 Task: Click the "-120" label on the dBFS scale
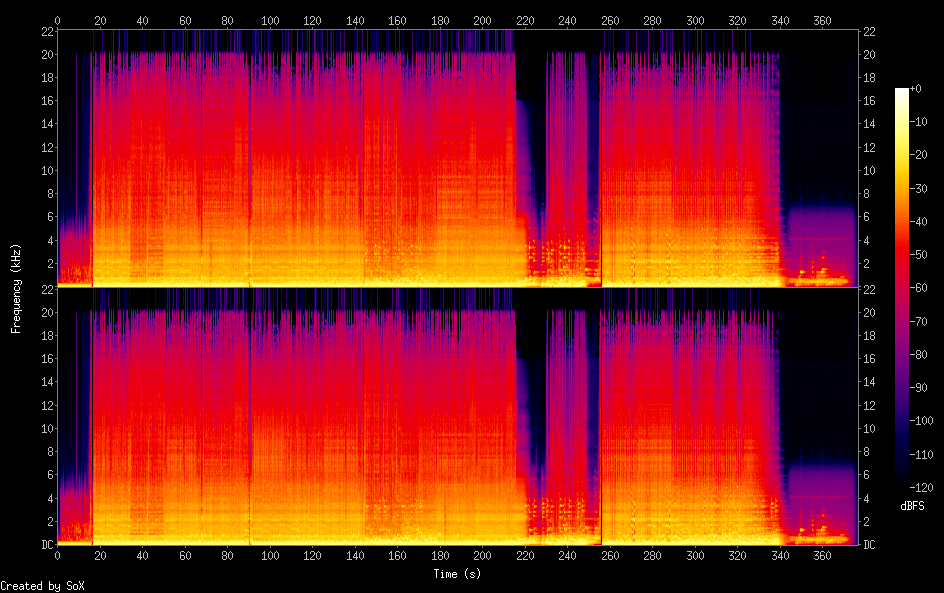[x=921, y=488]
